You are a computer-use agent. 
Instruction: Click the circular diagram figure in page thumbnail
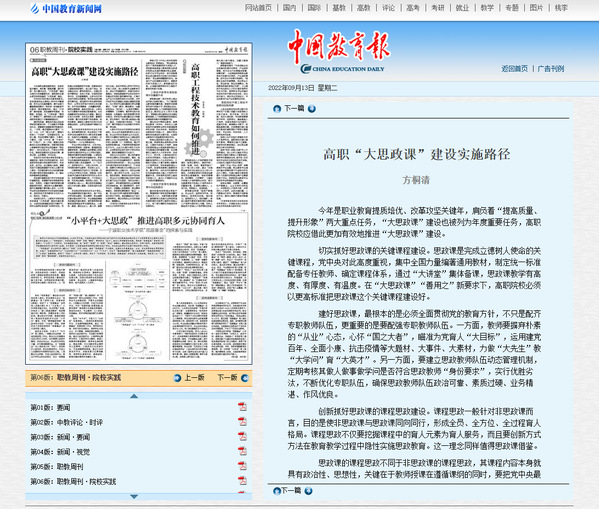[137, 310]
